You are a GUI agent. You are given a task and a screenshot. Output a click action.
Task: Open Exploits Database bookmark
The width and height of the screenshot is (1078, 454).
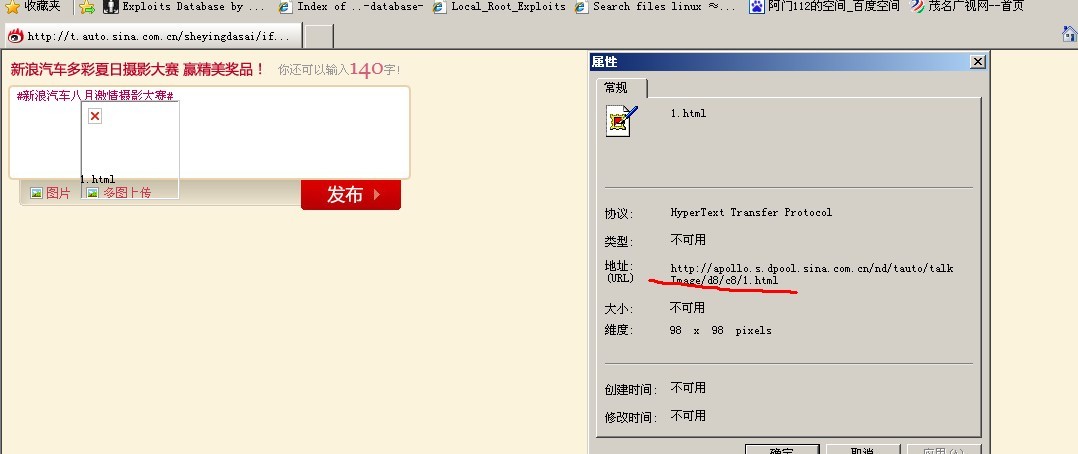coord(184,7)
